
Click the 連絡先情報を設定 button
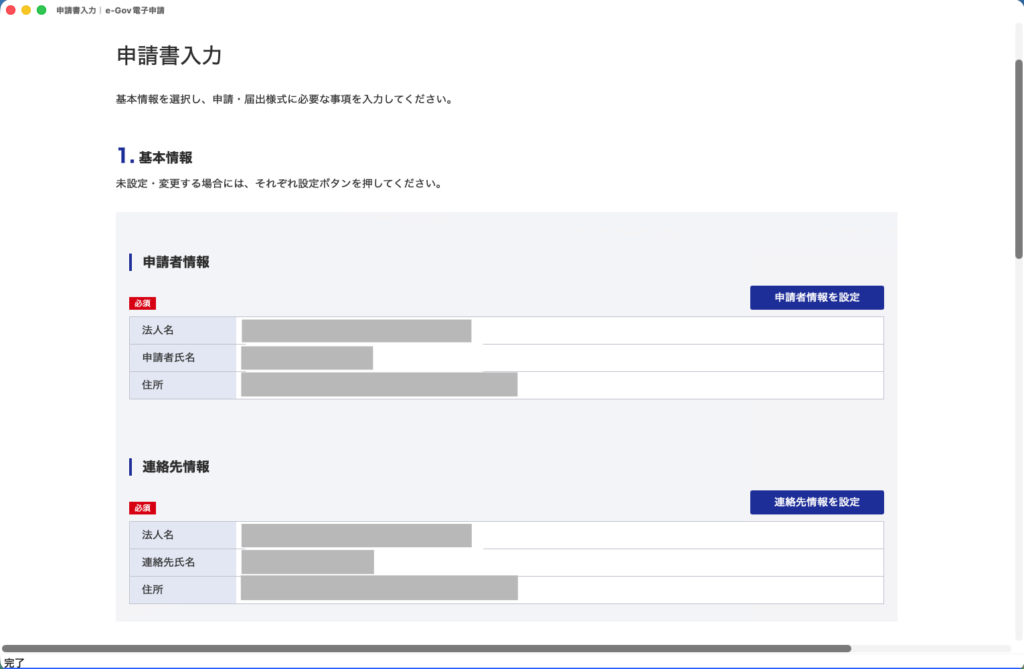pos(816,502)
